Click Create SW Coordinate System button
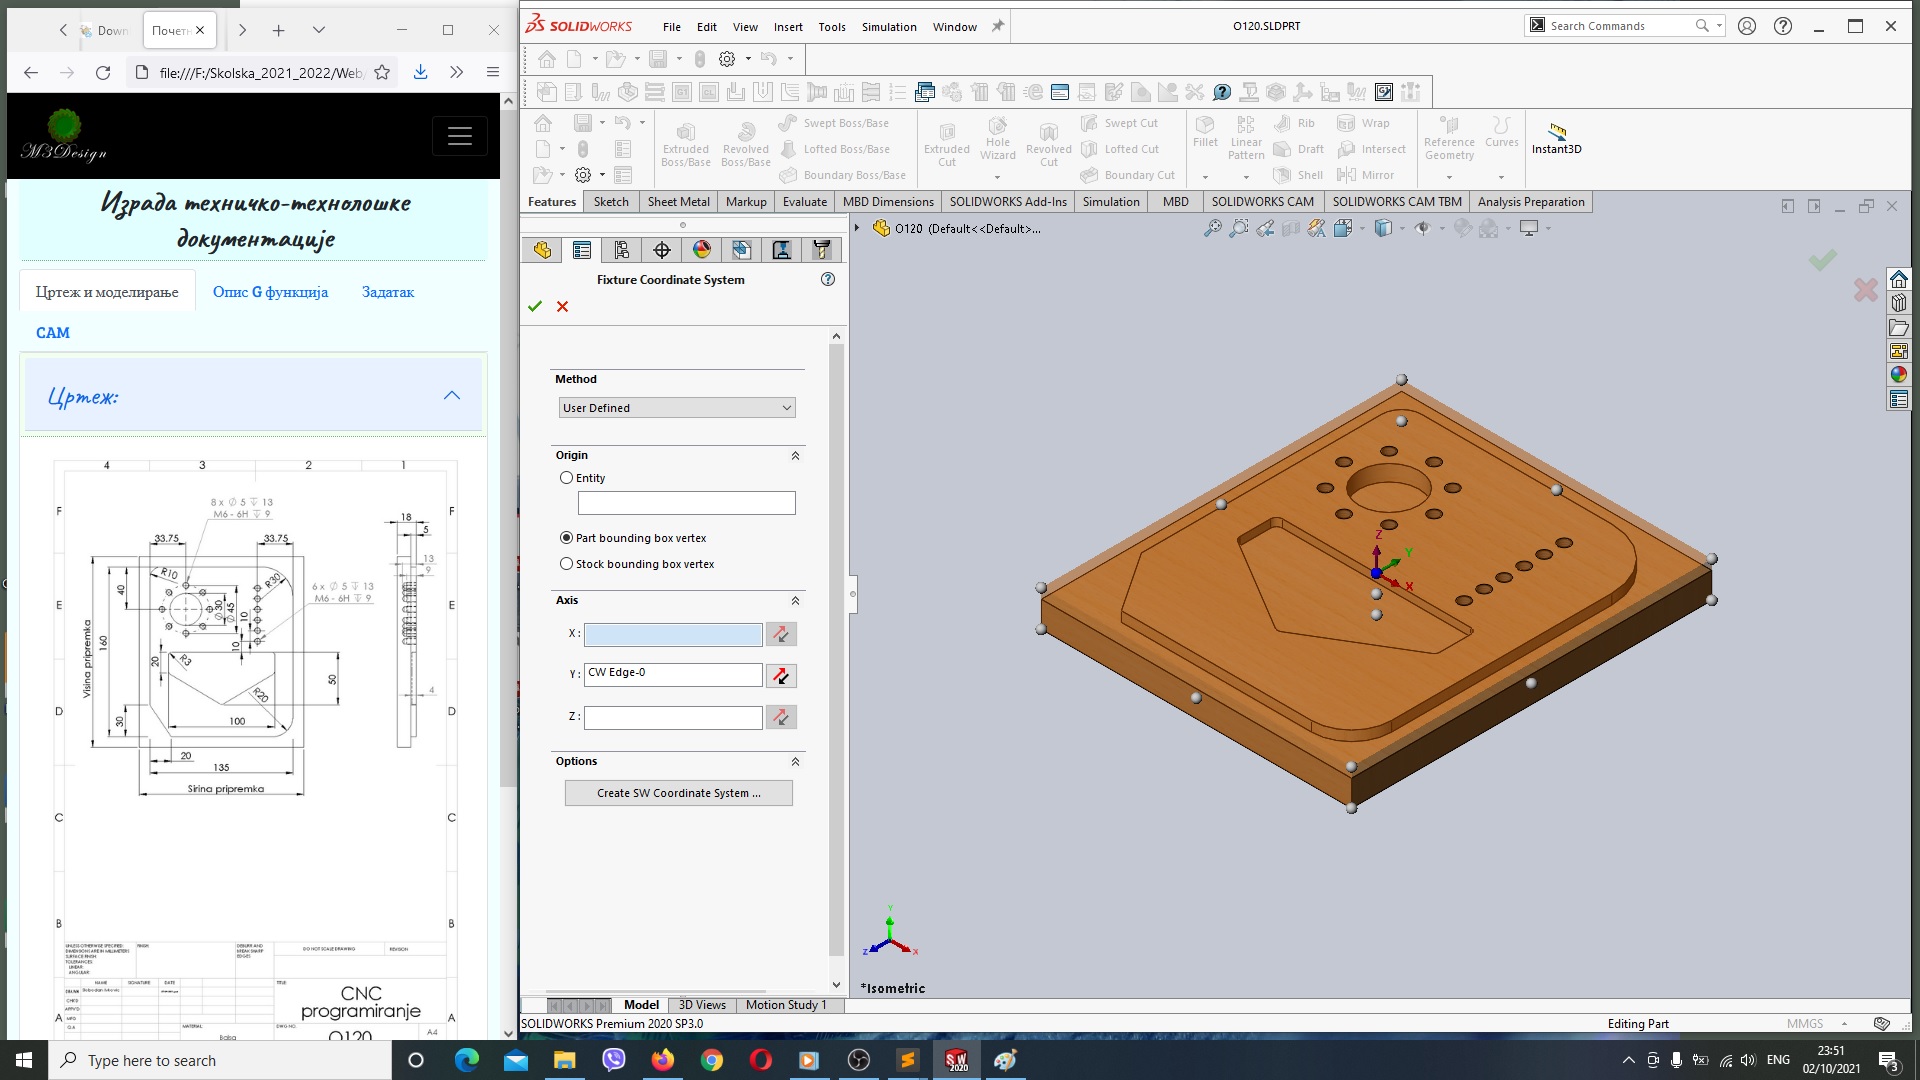The height and width of the screenshot is (1080, 1920). pyautogui.click(x=678, y=793)
